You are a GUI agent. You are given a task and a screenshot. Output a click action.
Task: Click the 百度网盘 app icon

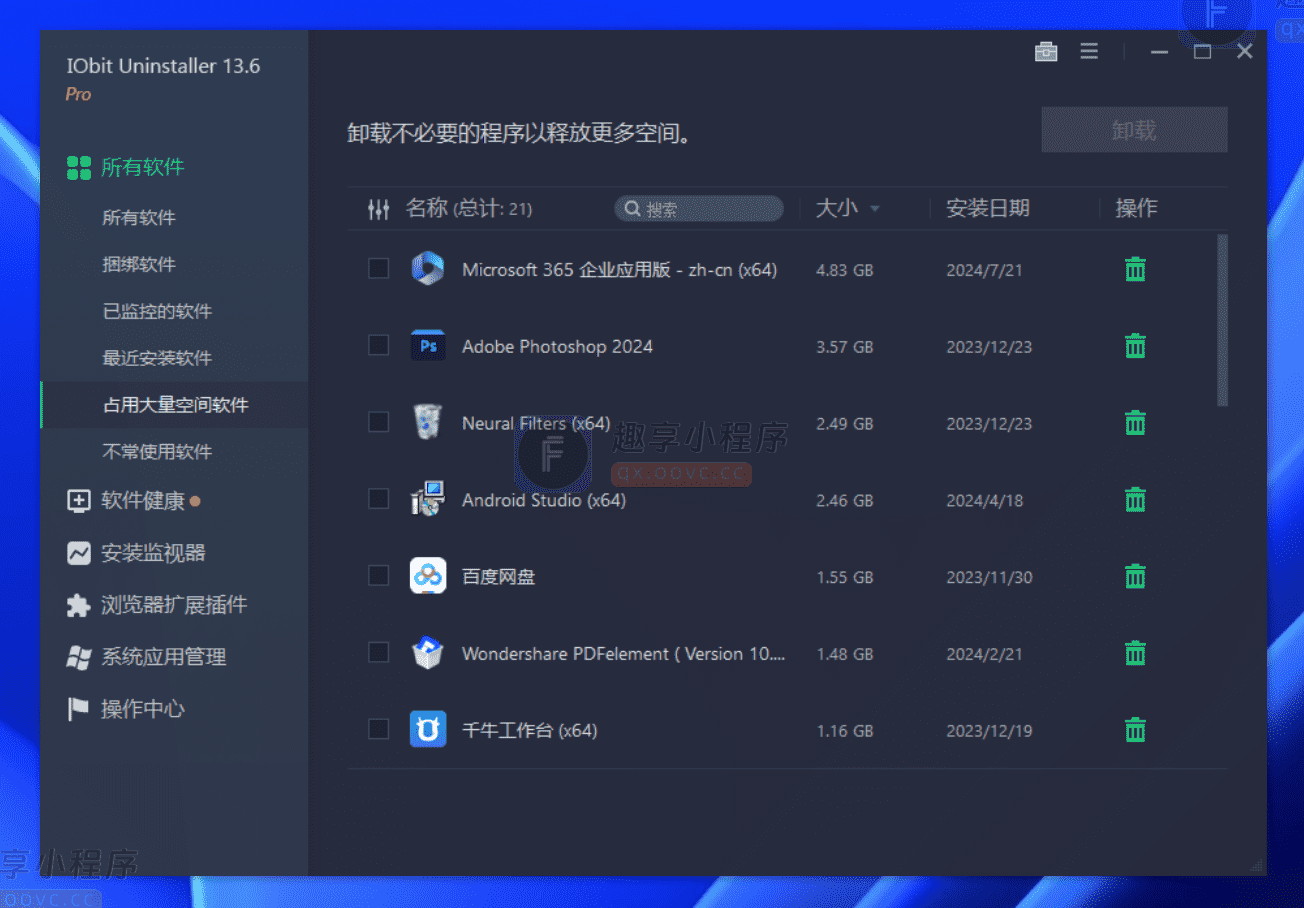428,576
